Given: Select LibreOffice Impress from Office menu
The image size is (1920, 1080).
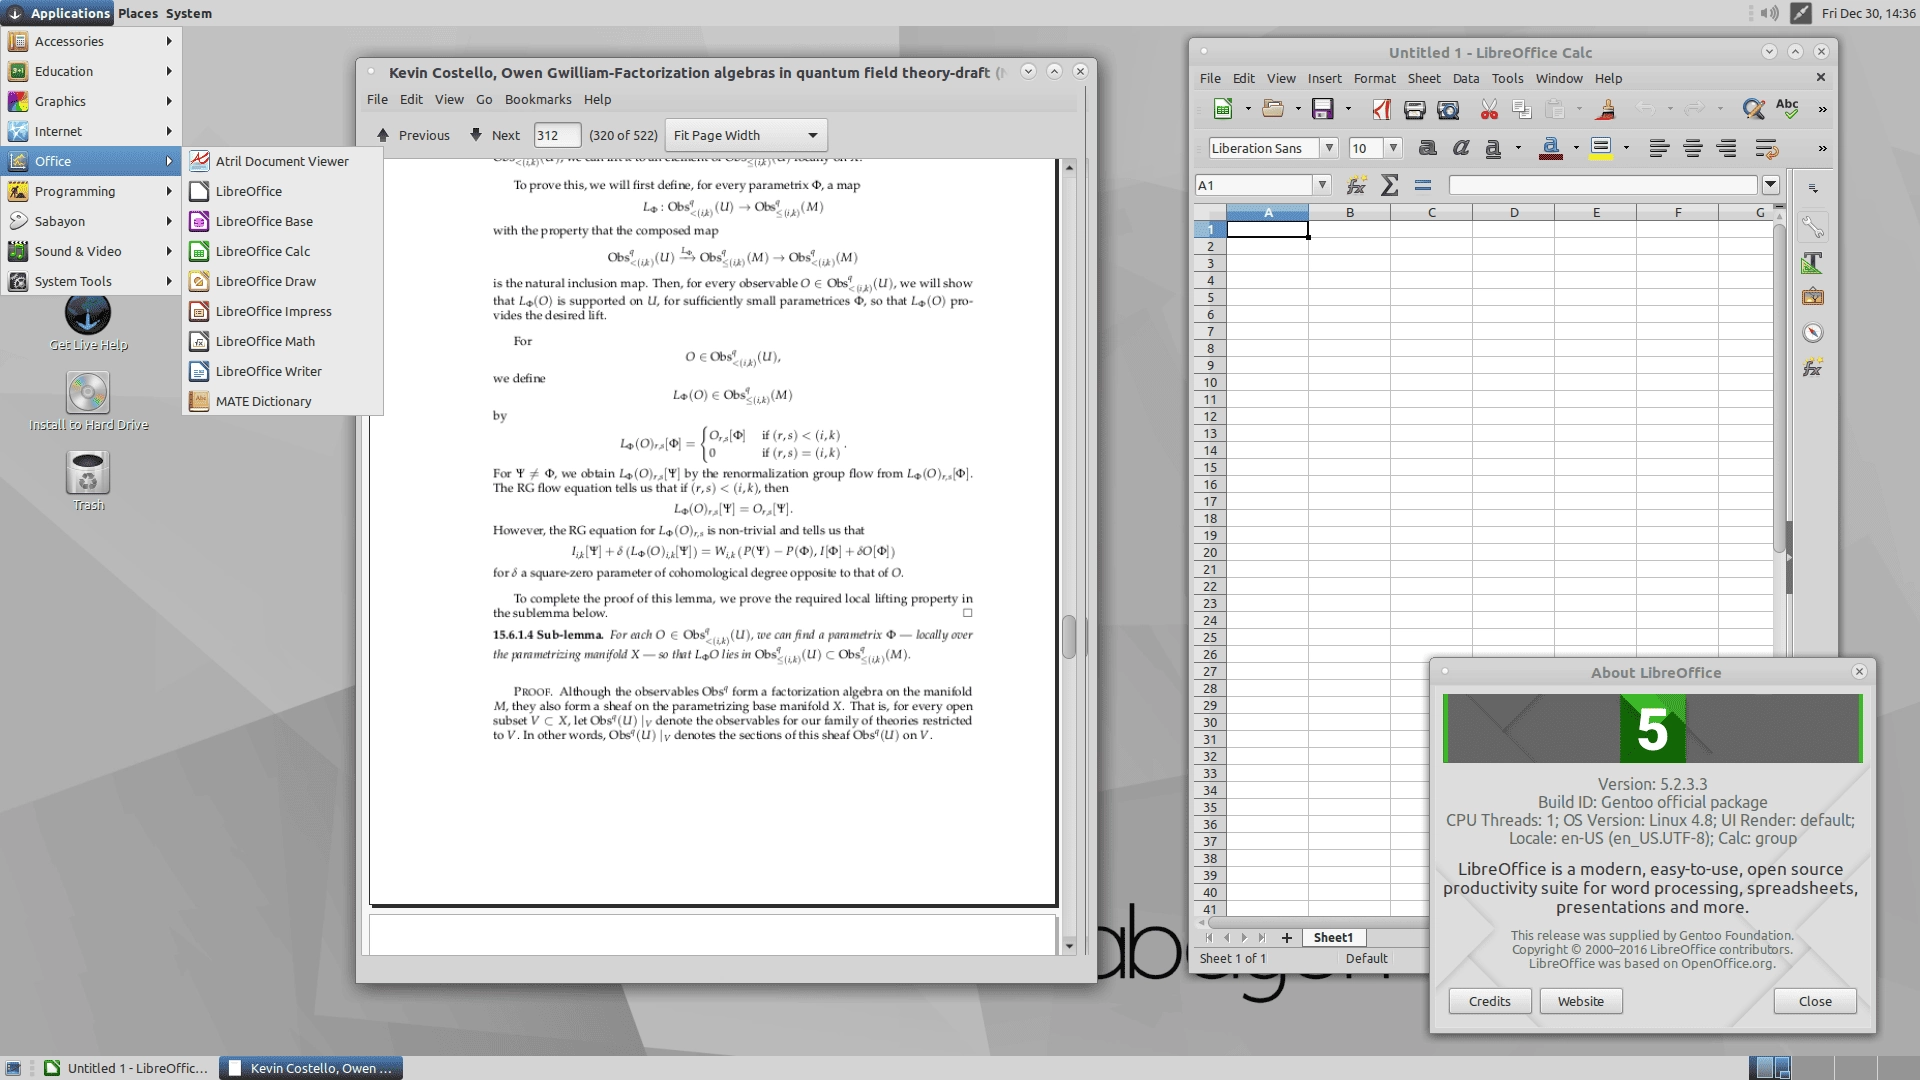Looking at the screenshot, I should tap(283, 311).
